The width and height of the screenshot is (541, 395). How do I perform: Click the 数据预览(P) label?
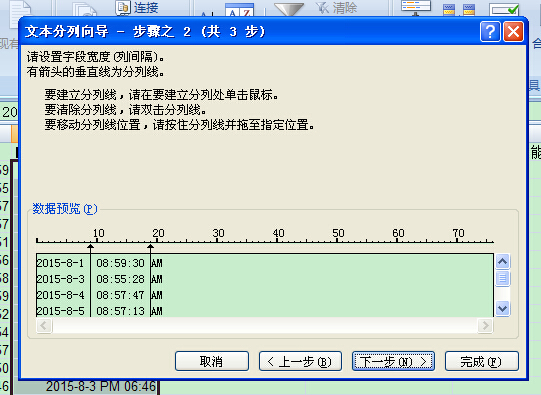(x=65, y=209)
